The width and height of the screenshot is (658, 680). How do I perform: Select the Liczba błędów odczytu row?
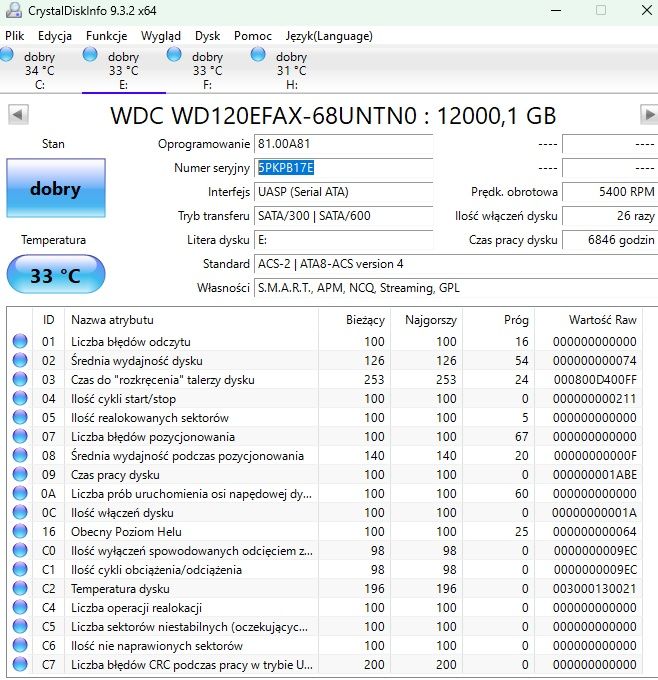[x=324, y=341]
